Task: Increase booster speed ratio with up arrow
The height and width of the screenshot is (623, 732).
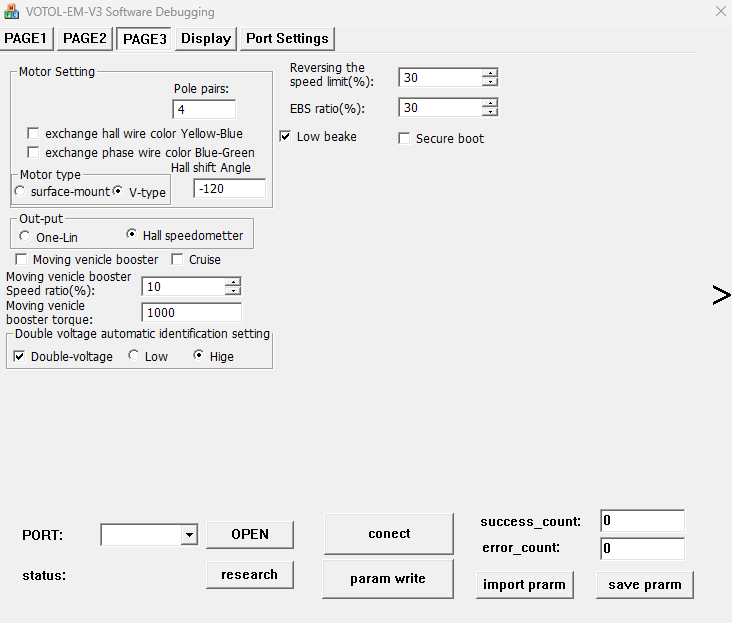Action: point(233,282)
